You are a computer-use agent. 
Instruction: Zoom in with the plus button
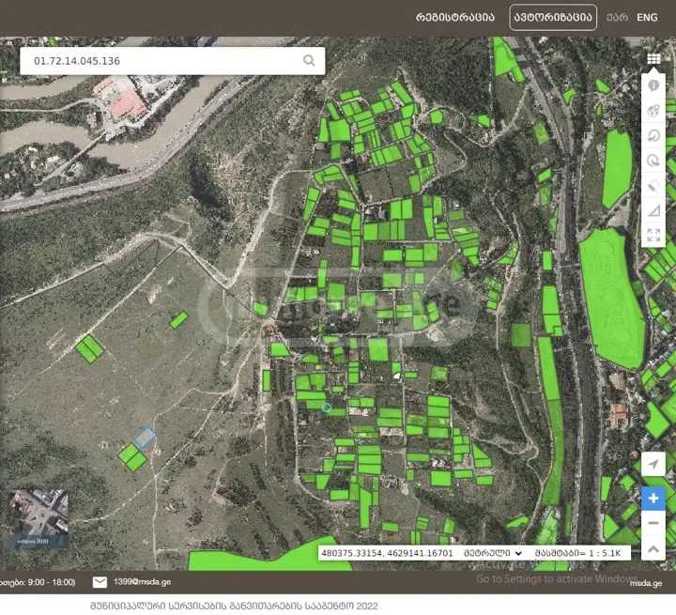[x=653, y=497]
